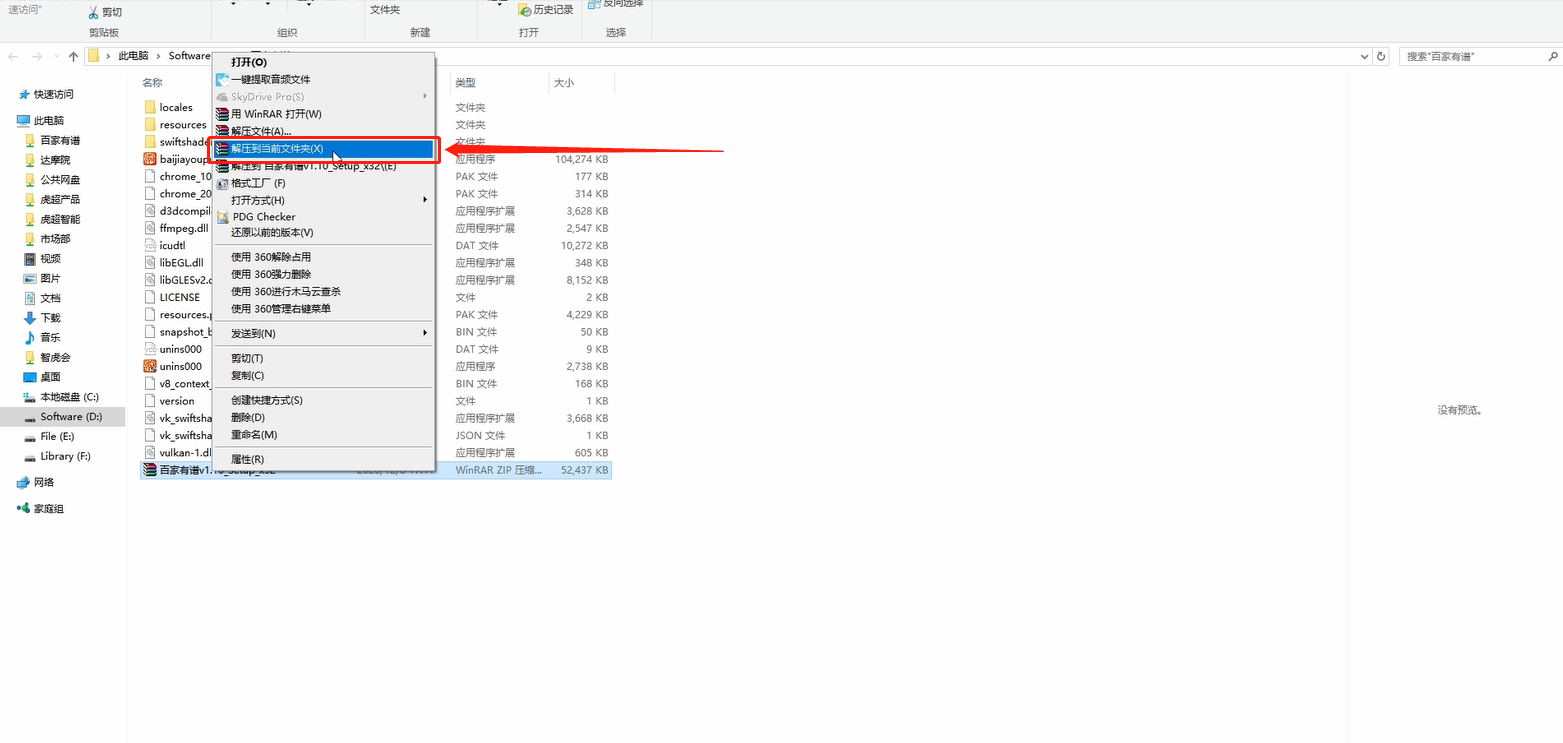Image resolution: width=1563 pixels, height=743 pixels.
Task: Open 快速访问 star icon in sidebar
Action: 24,94
